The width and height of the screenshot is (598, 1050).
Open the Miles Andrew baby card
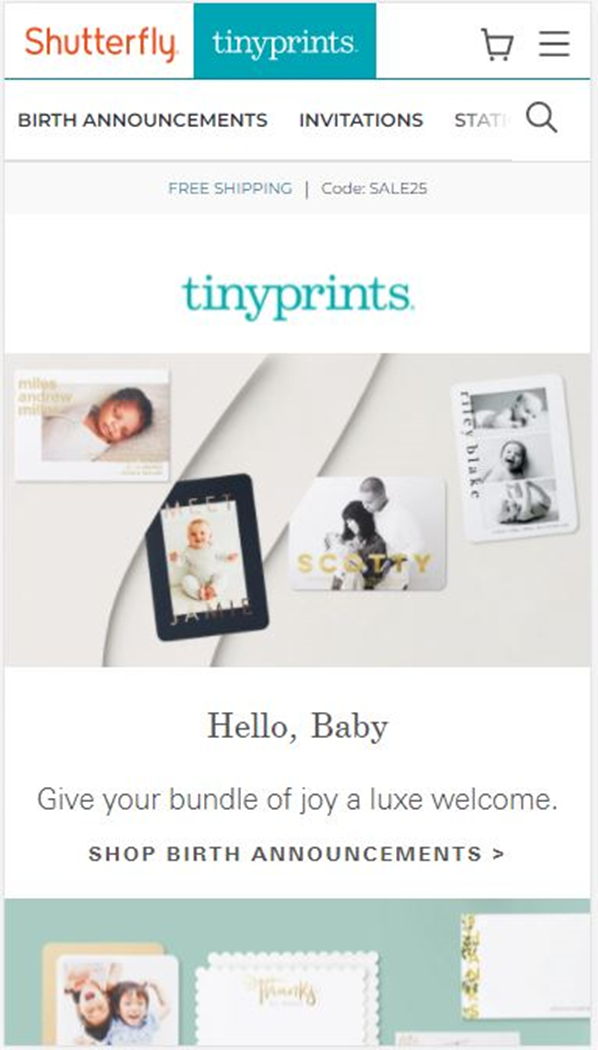(92, 425)
